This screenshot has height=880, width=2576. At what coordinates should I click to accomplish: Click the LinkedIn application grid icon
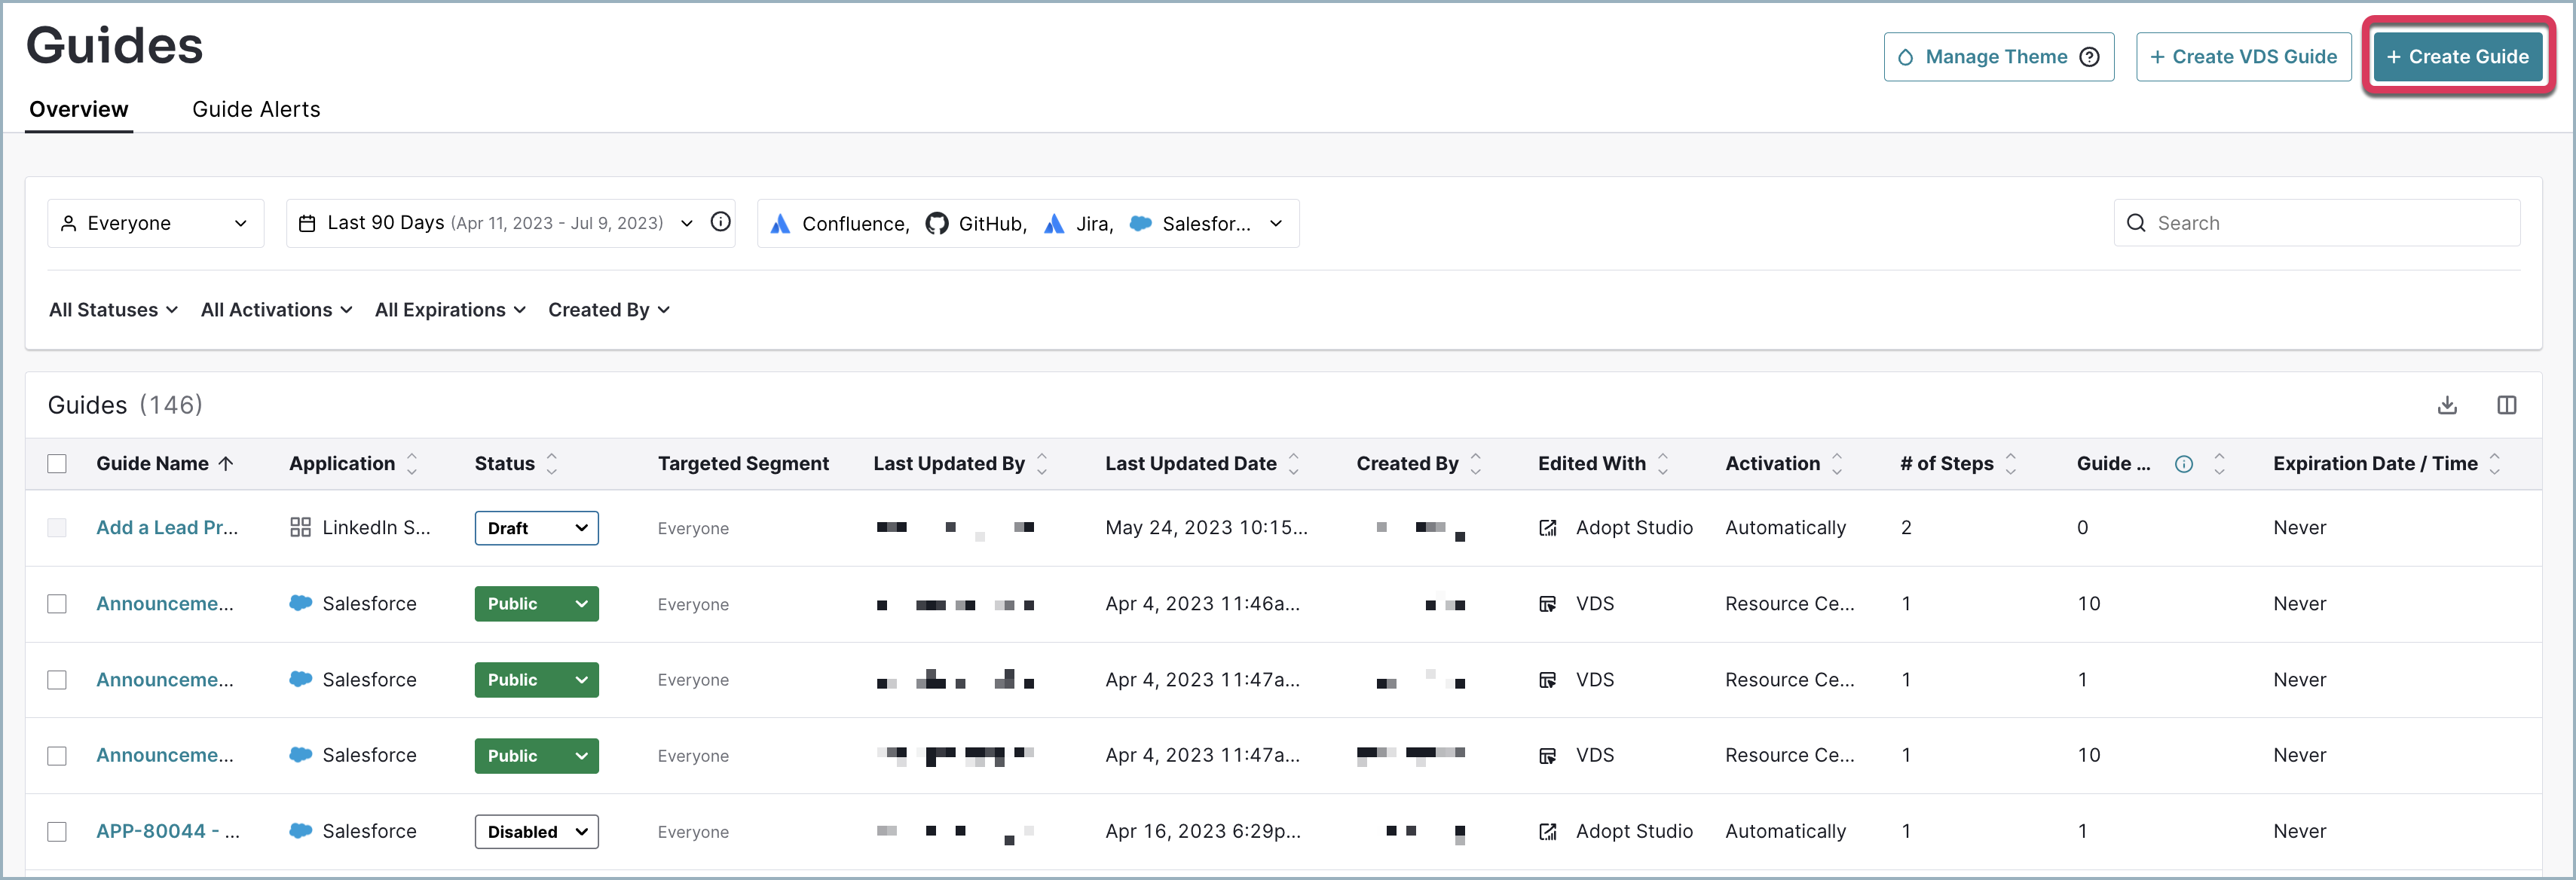tap(300, 527)
